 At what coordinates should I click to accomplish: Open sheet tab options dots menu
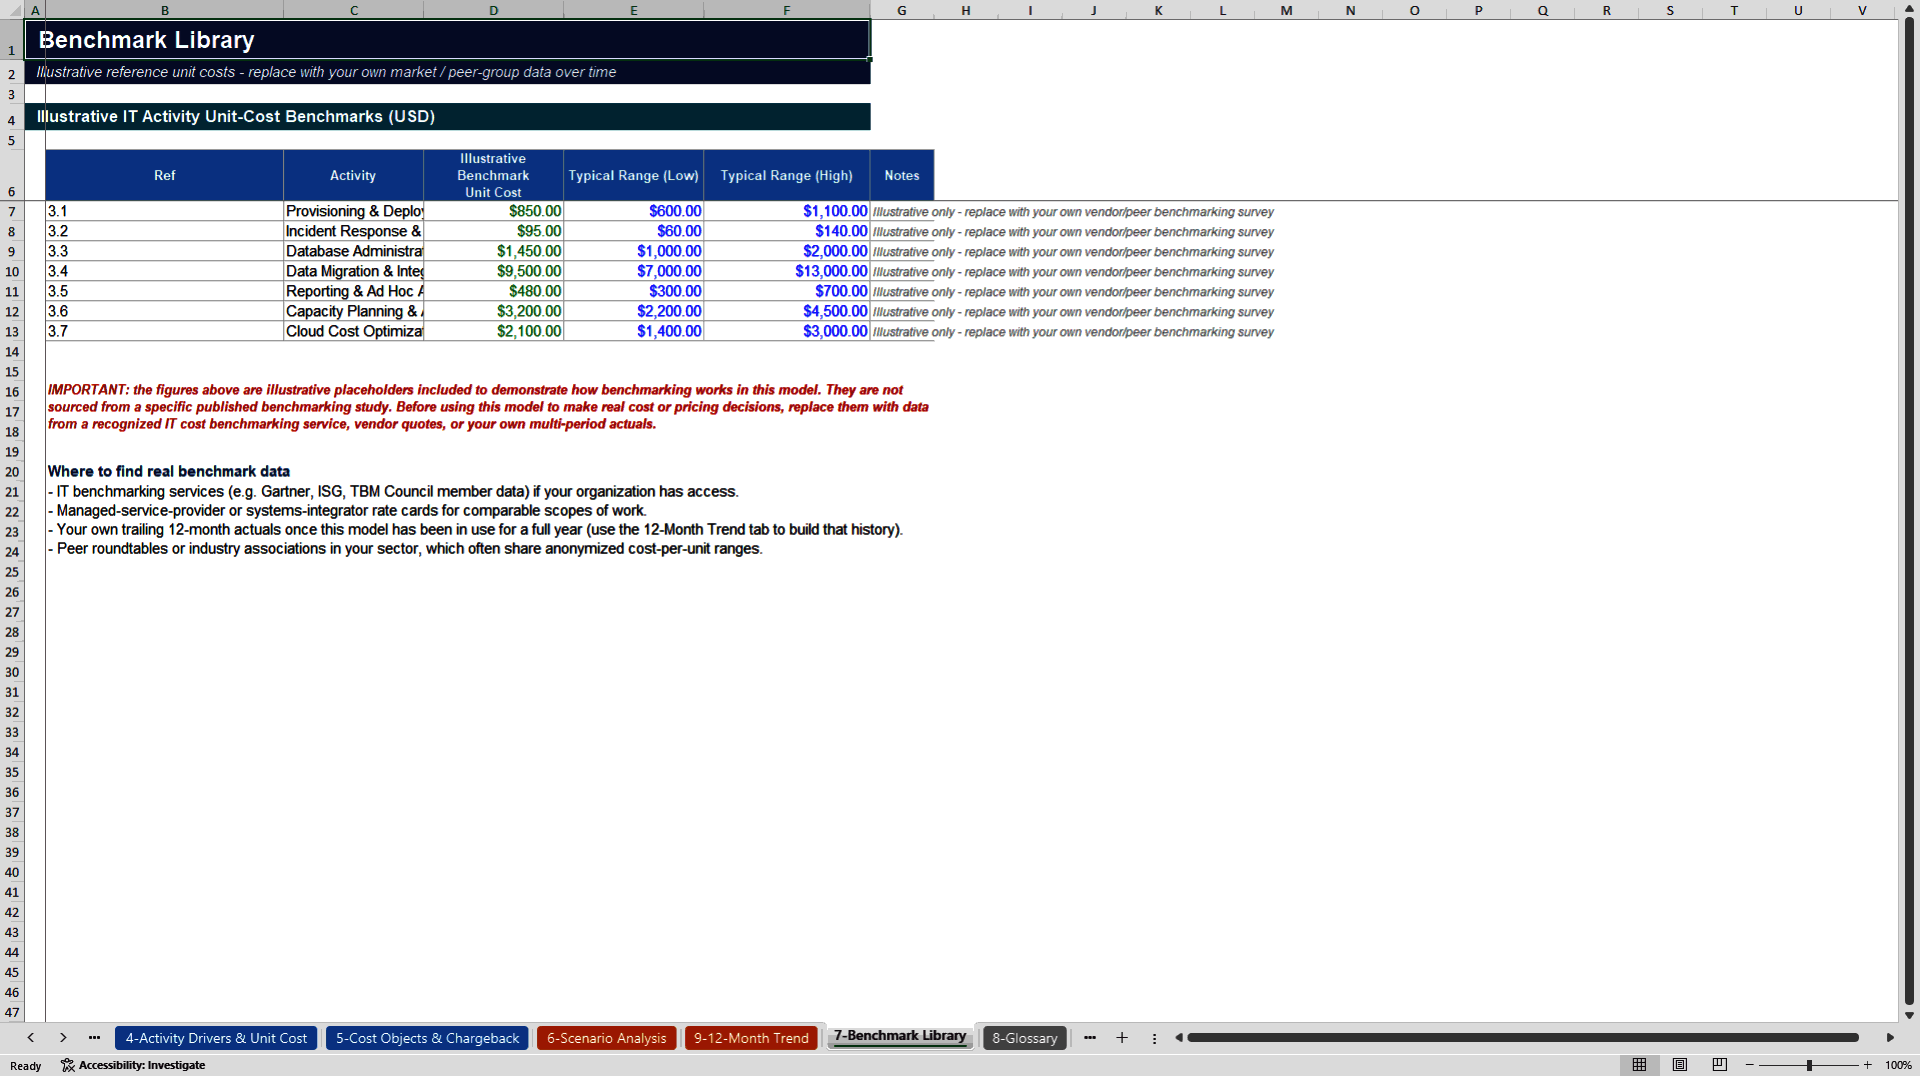pos(1154,1038)
